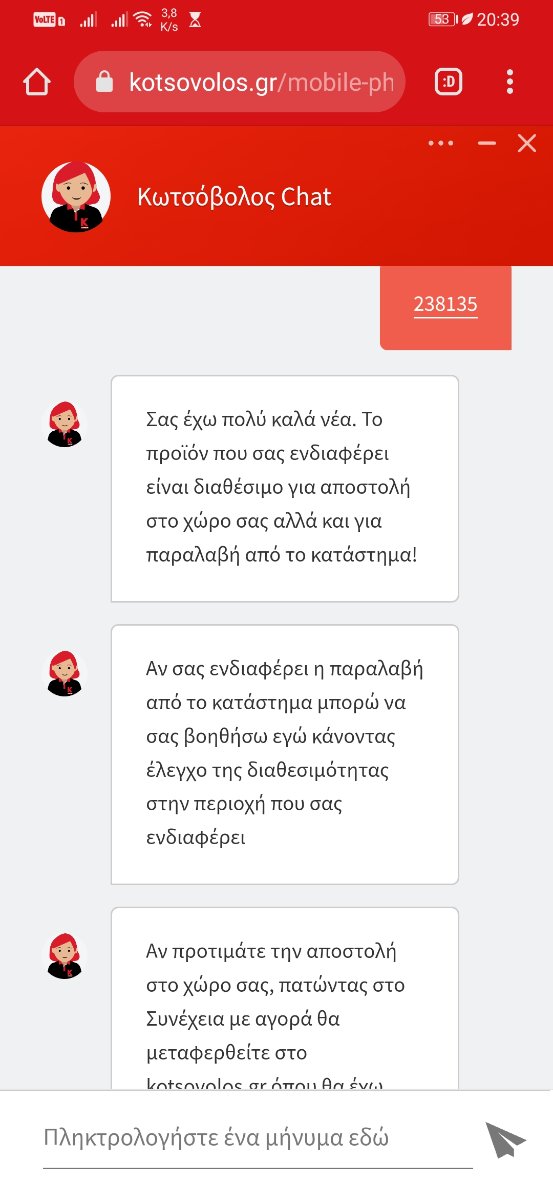Send message with paper plane icon
Viewport: 553px width, 1200px height.
click(x=506, y=1140)
